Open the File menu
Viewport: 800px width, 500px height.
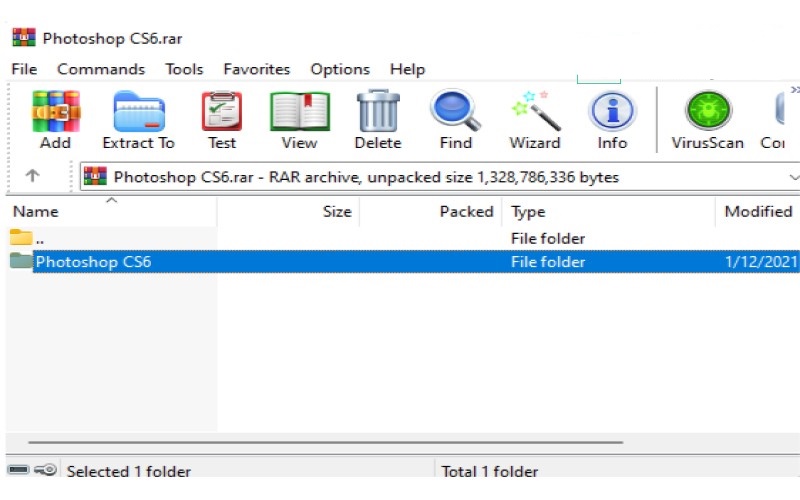tap(24, 69)
